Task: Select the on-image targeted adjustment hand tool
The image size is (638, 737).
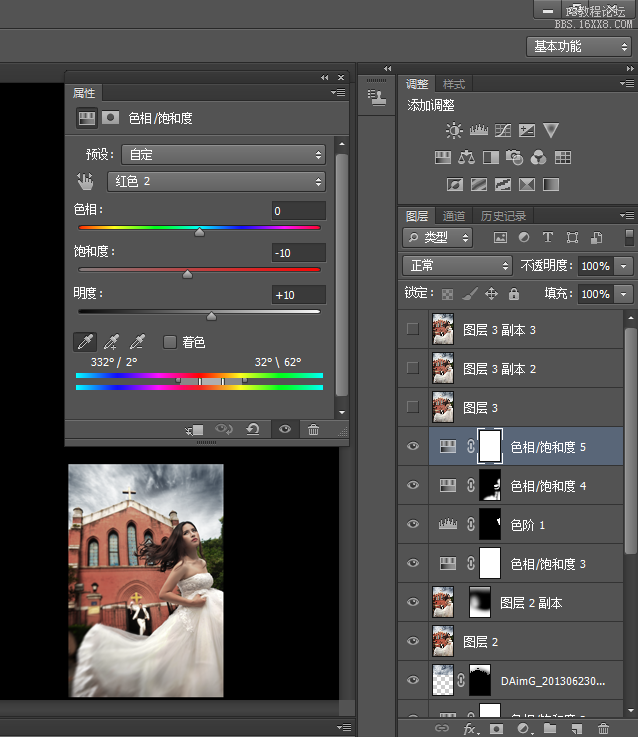Action: click(86, 181)
